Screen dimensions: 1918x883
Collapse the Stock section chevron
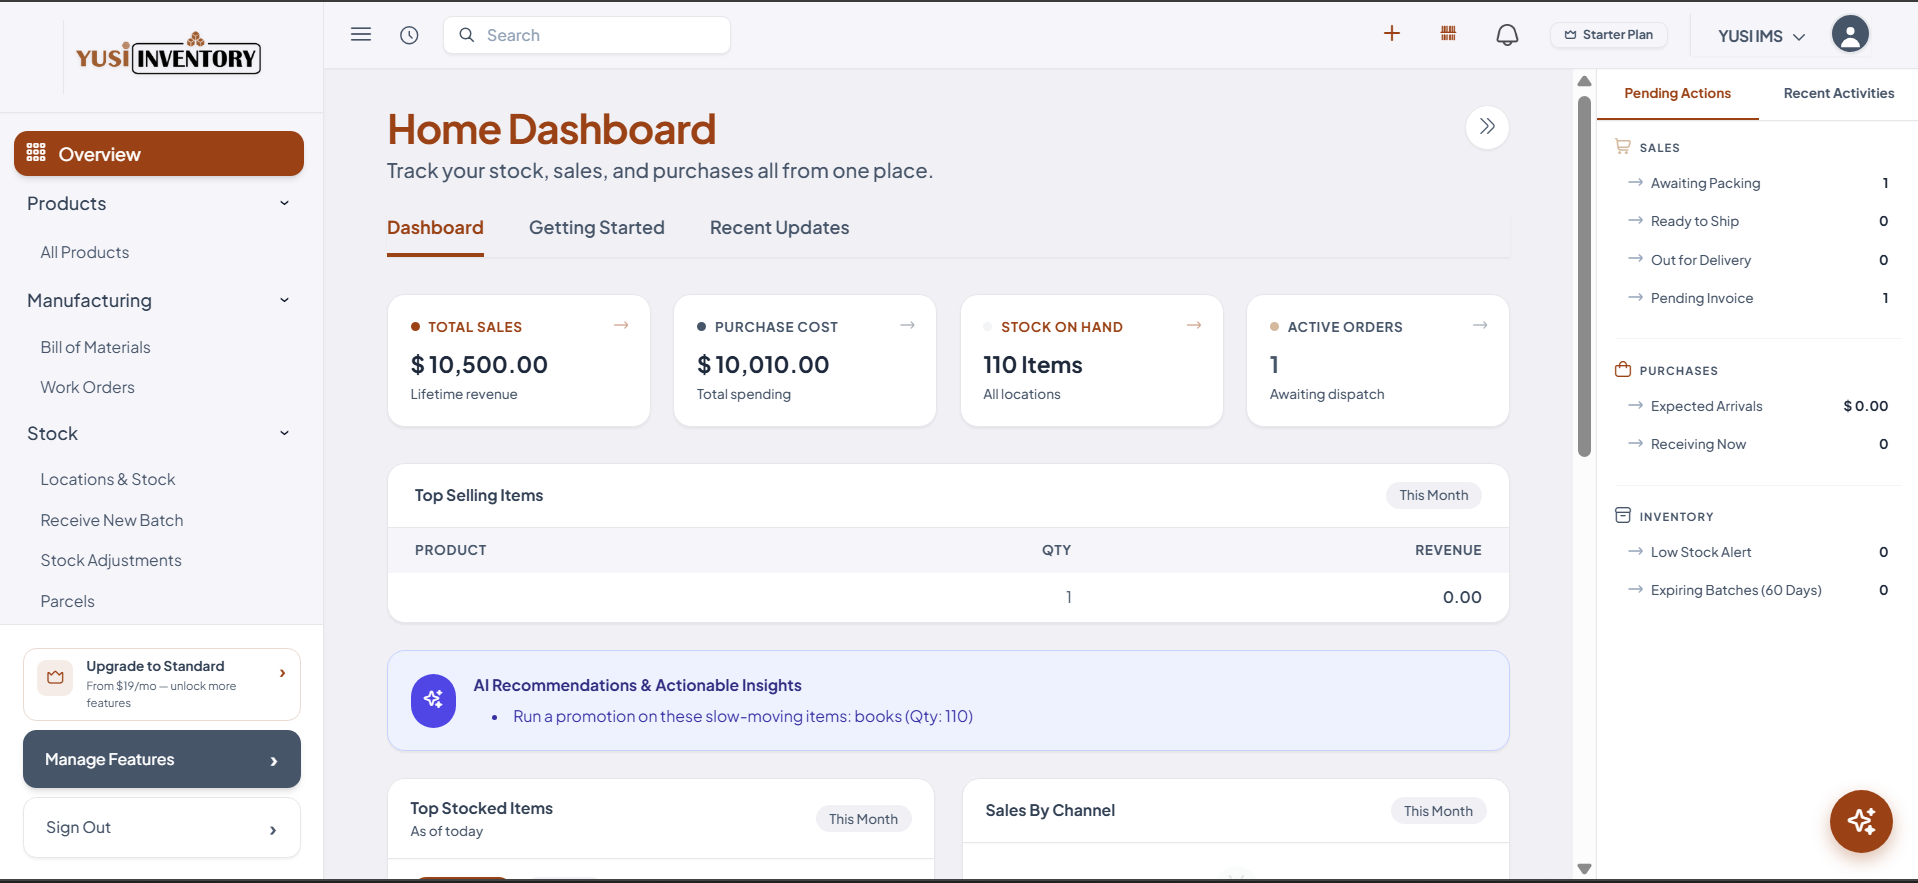284,433
